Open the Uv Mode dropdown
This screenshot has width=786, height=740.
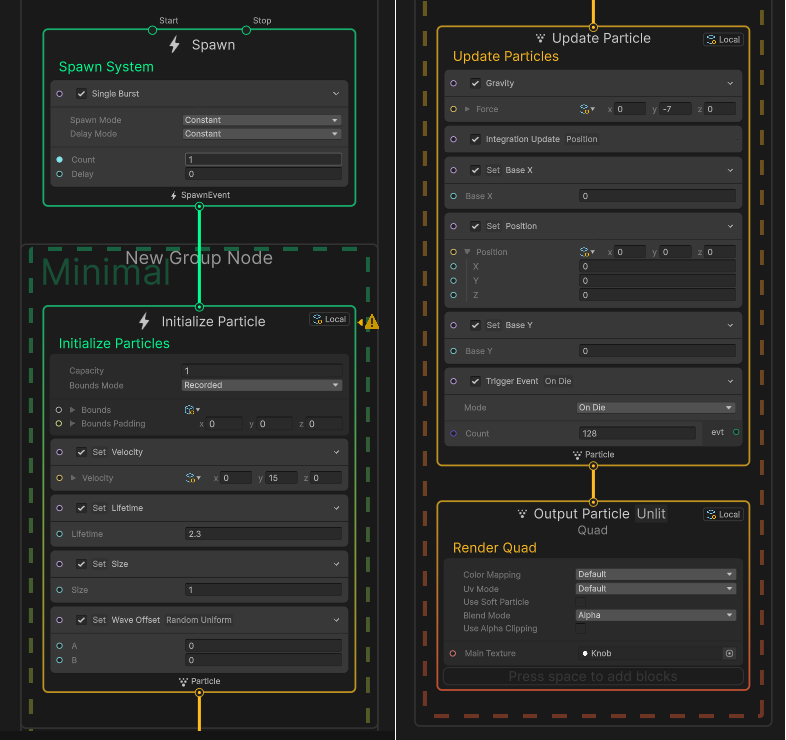(x=656, y=589)
